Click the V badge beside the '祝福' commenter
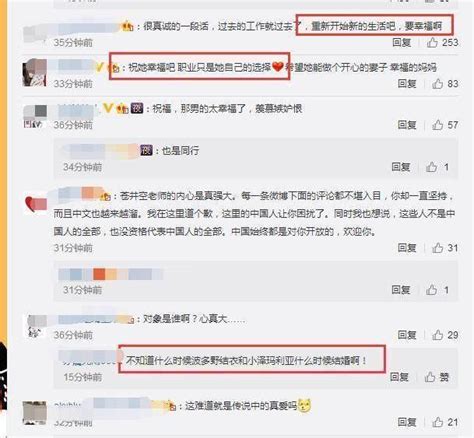474x438 pixels. [x=108, y=108]
